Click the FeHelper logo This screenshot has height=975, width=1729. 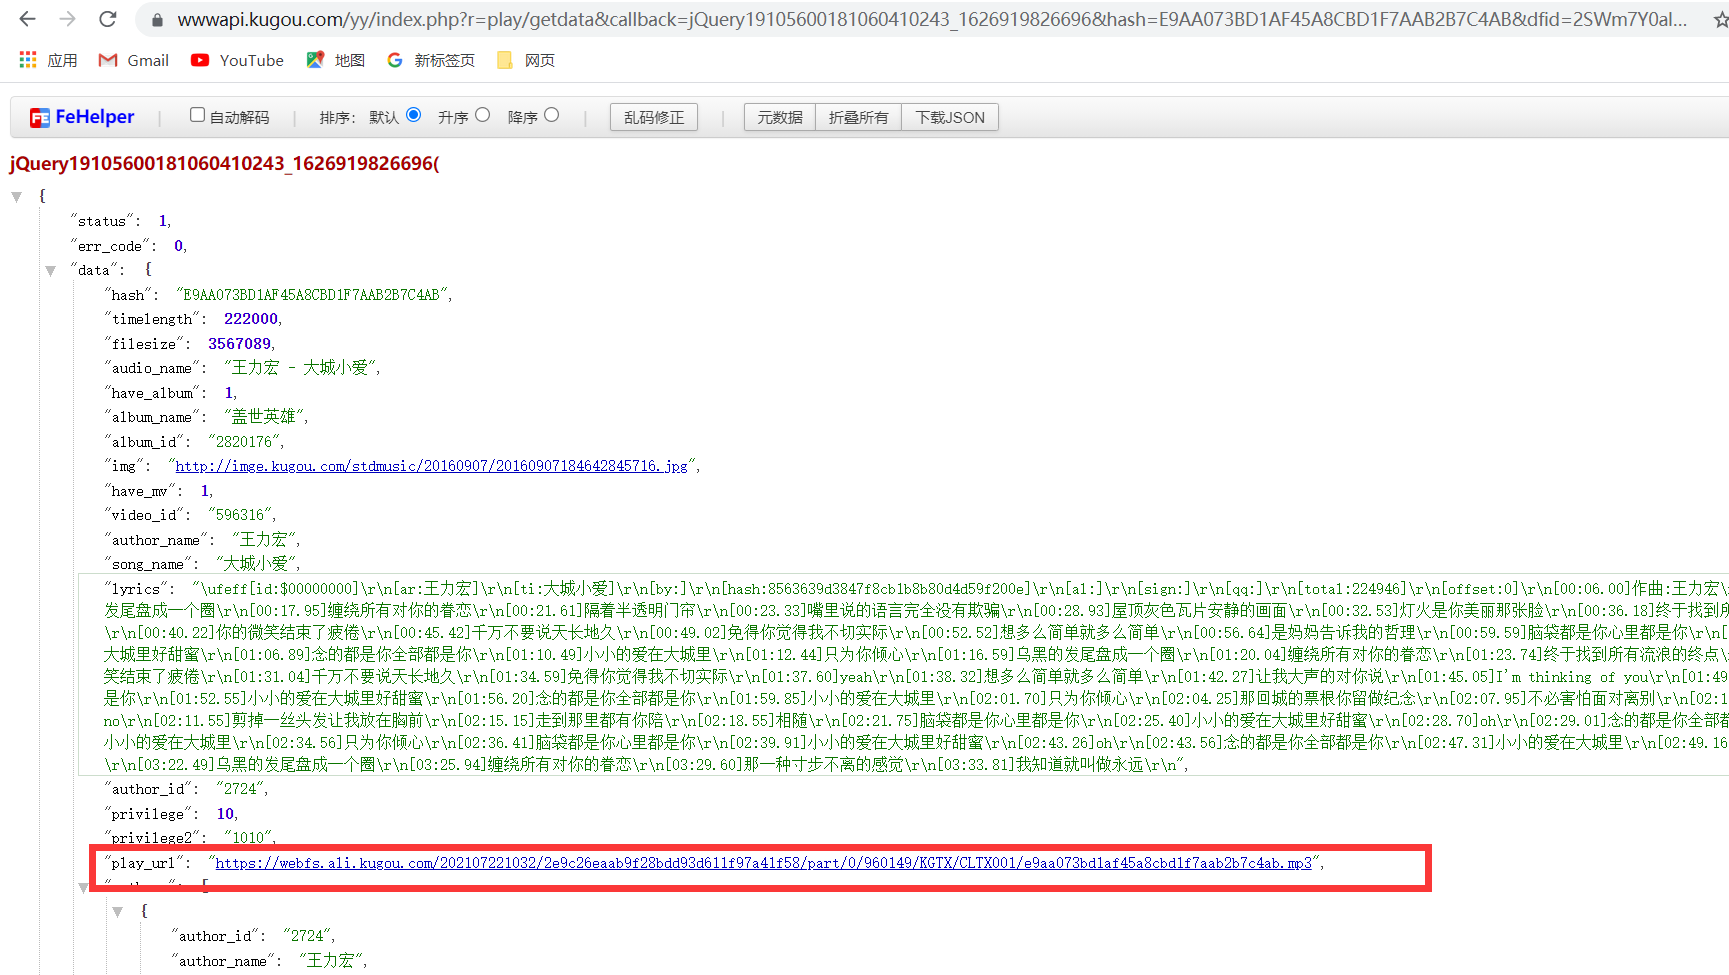[82, 117]
